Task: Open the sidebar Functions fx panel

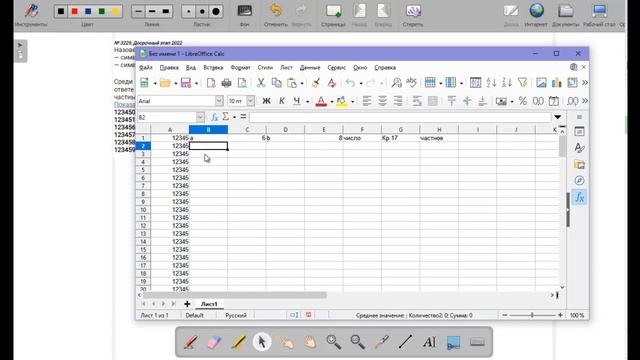Action: point(579,198)
